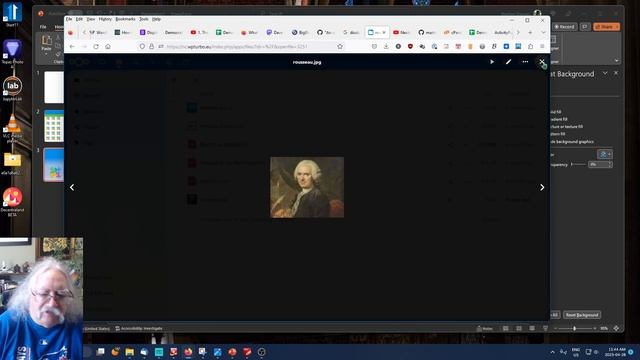Close the rousseau.jpg image viewer
Viewport: 640px width, 360px height.
coord(542,62)
